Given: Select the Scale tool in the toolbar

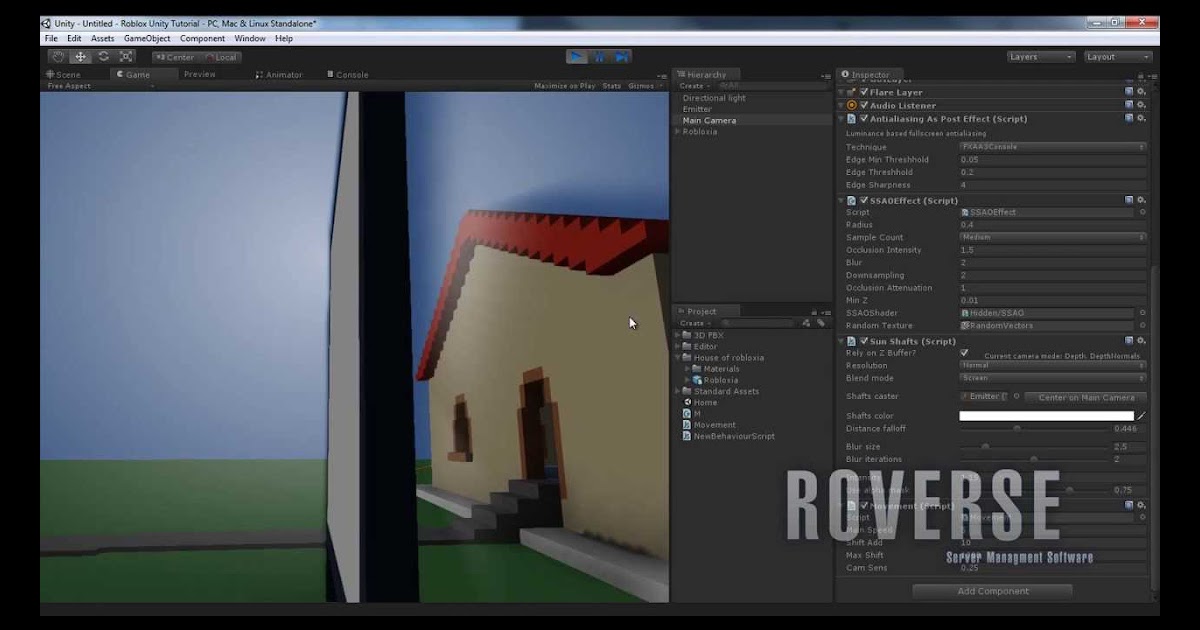Looking at the screenshot, I should coord(127,57).
